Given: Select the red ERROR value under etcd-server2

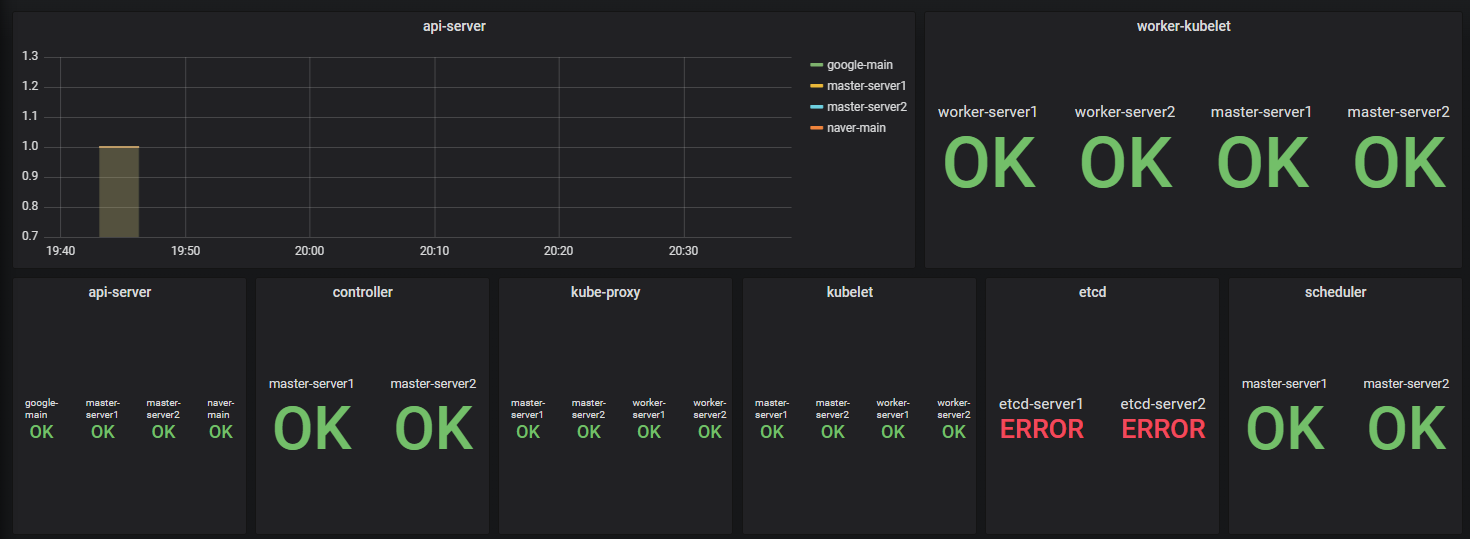Looking at the screenshot, I should [x=1163, y=429].
